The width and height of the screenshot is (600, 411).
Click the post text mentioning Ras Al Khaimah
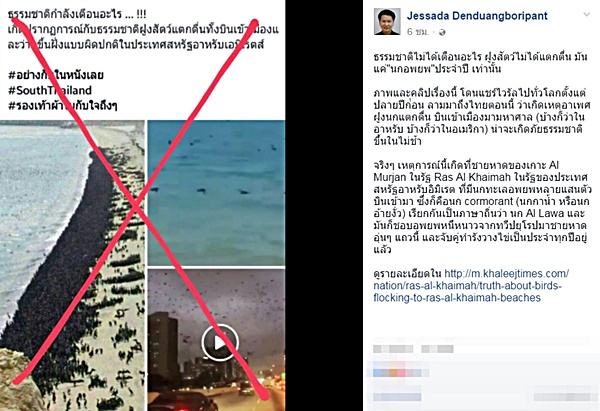[480, 207]
